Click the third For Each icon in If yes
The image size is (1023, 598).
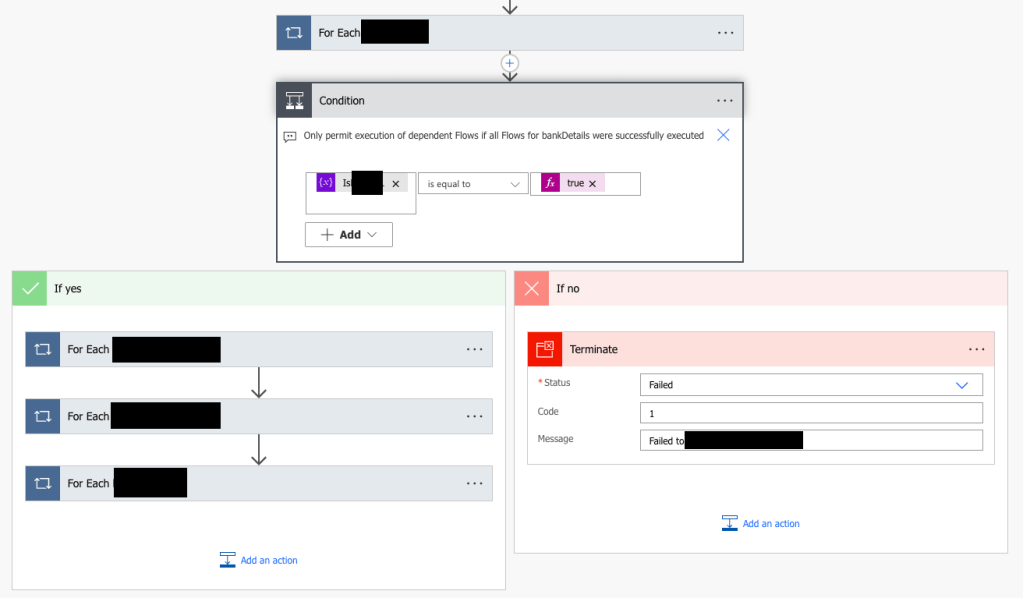pos(43,483)
